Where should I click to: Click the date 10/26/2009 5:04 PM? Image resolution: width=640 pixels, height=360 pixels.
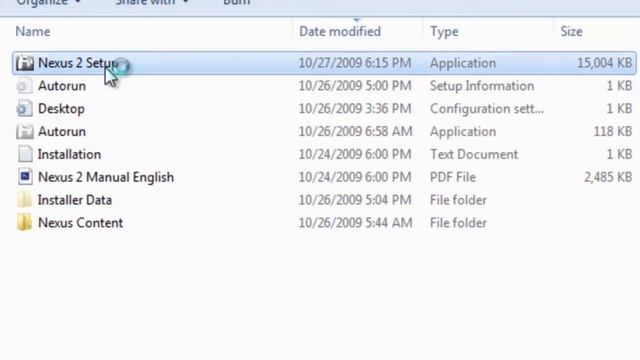pos(355,200)
